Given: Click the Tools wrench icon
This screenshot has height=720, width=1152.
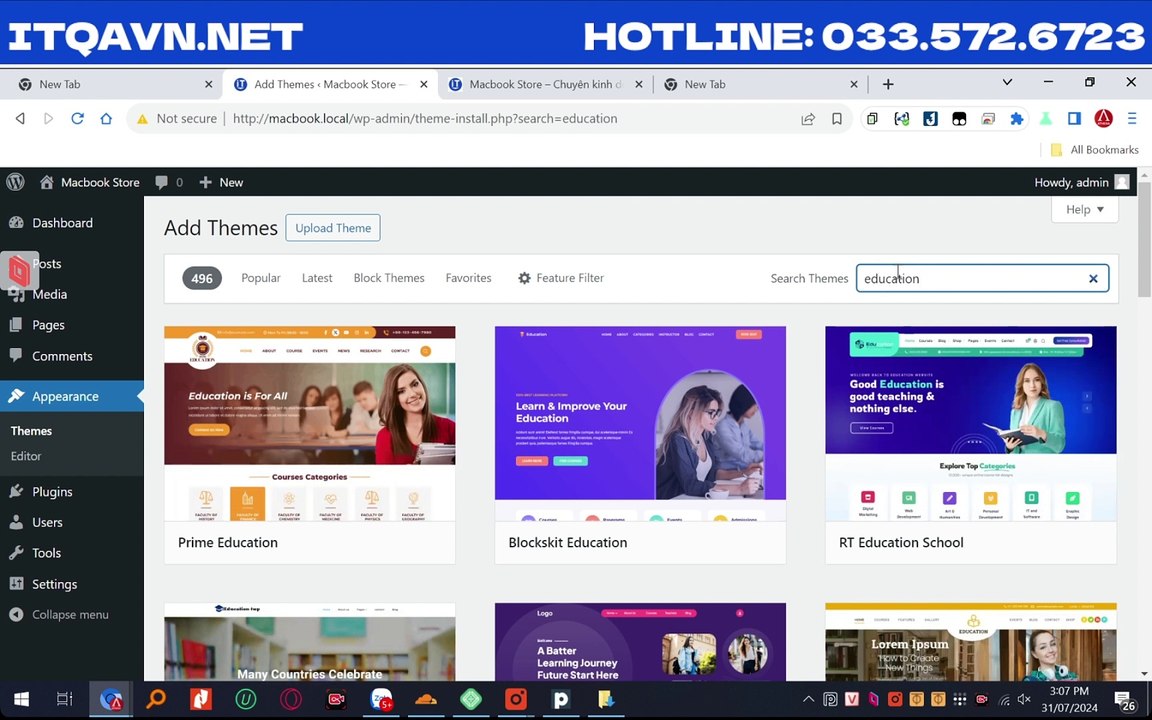Looking at the screenshot, I should pyautogui.click(x=16, y=552).
